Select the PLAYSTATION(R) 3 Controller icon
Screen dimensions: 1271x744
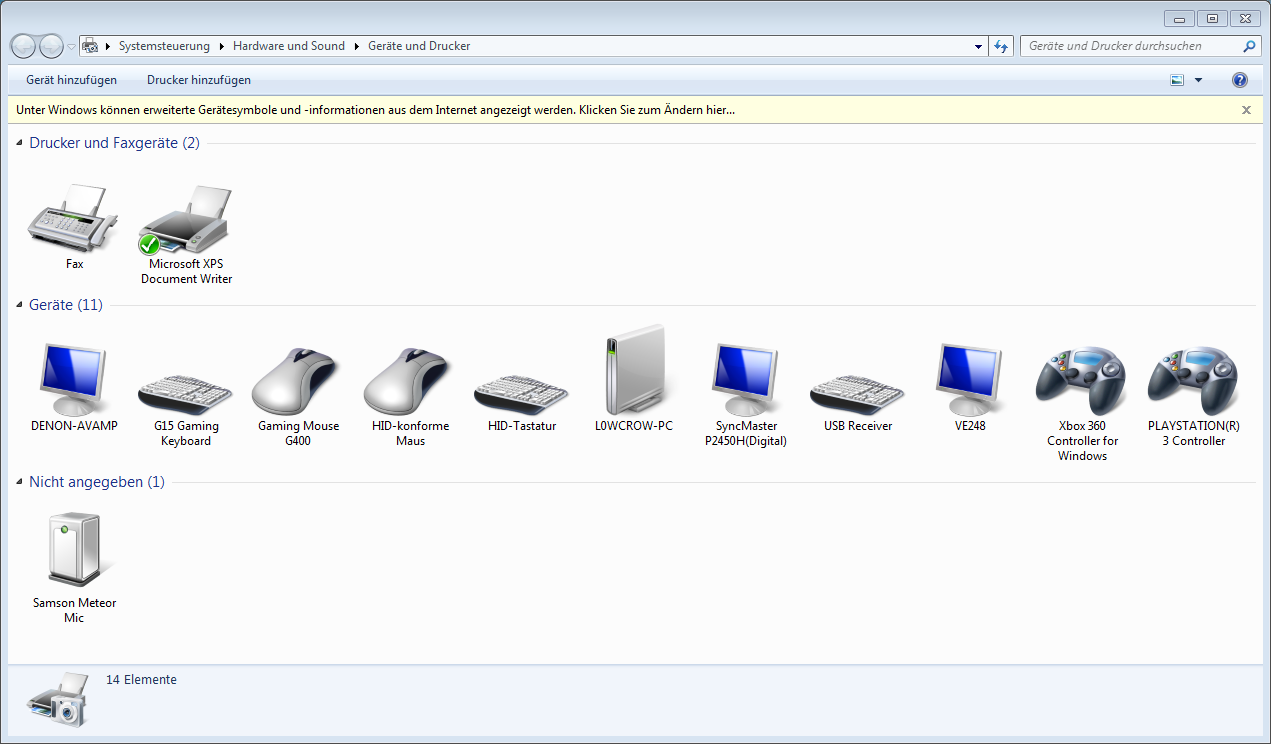1193,381
